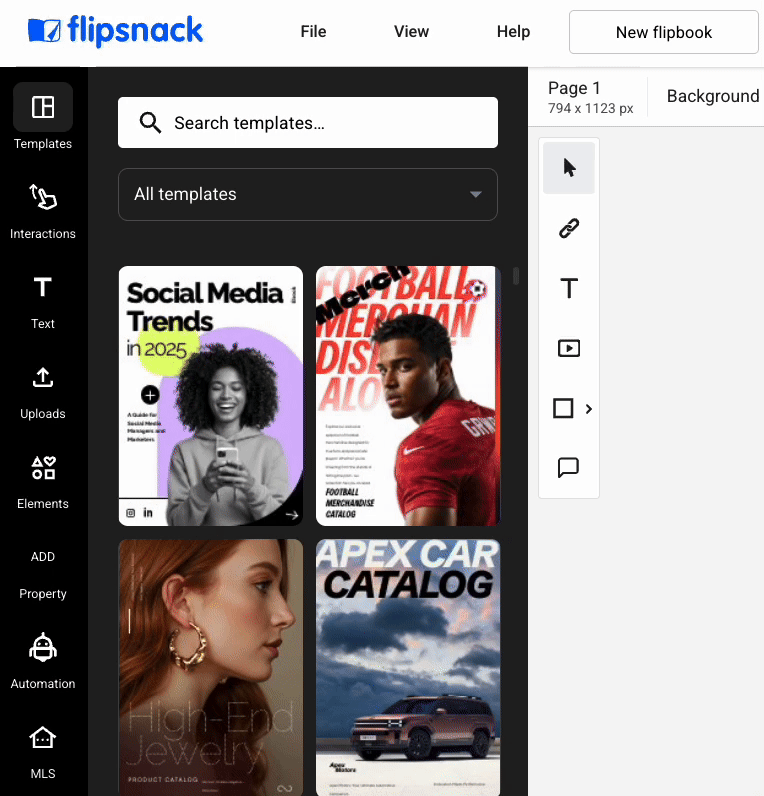Open the Elements panel
This screenshot has height=796, width=764.
(x=43, y=482)
